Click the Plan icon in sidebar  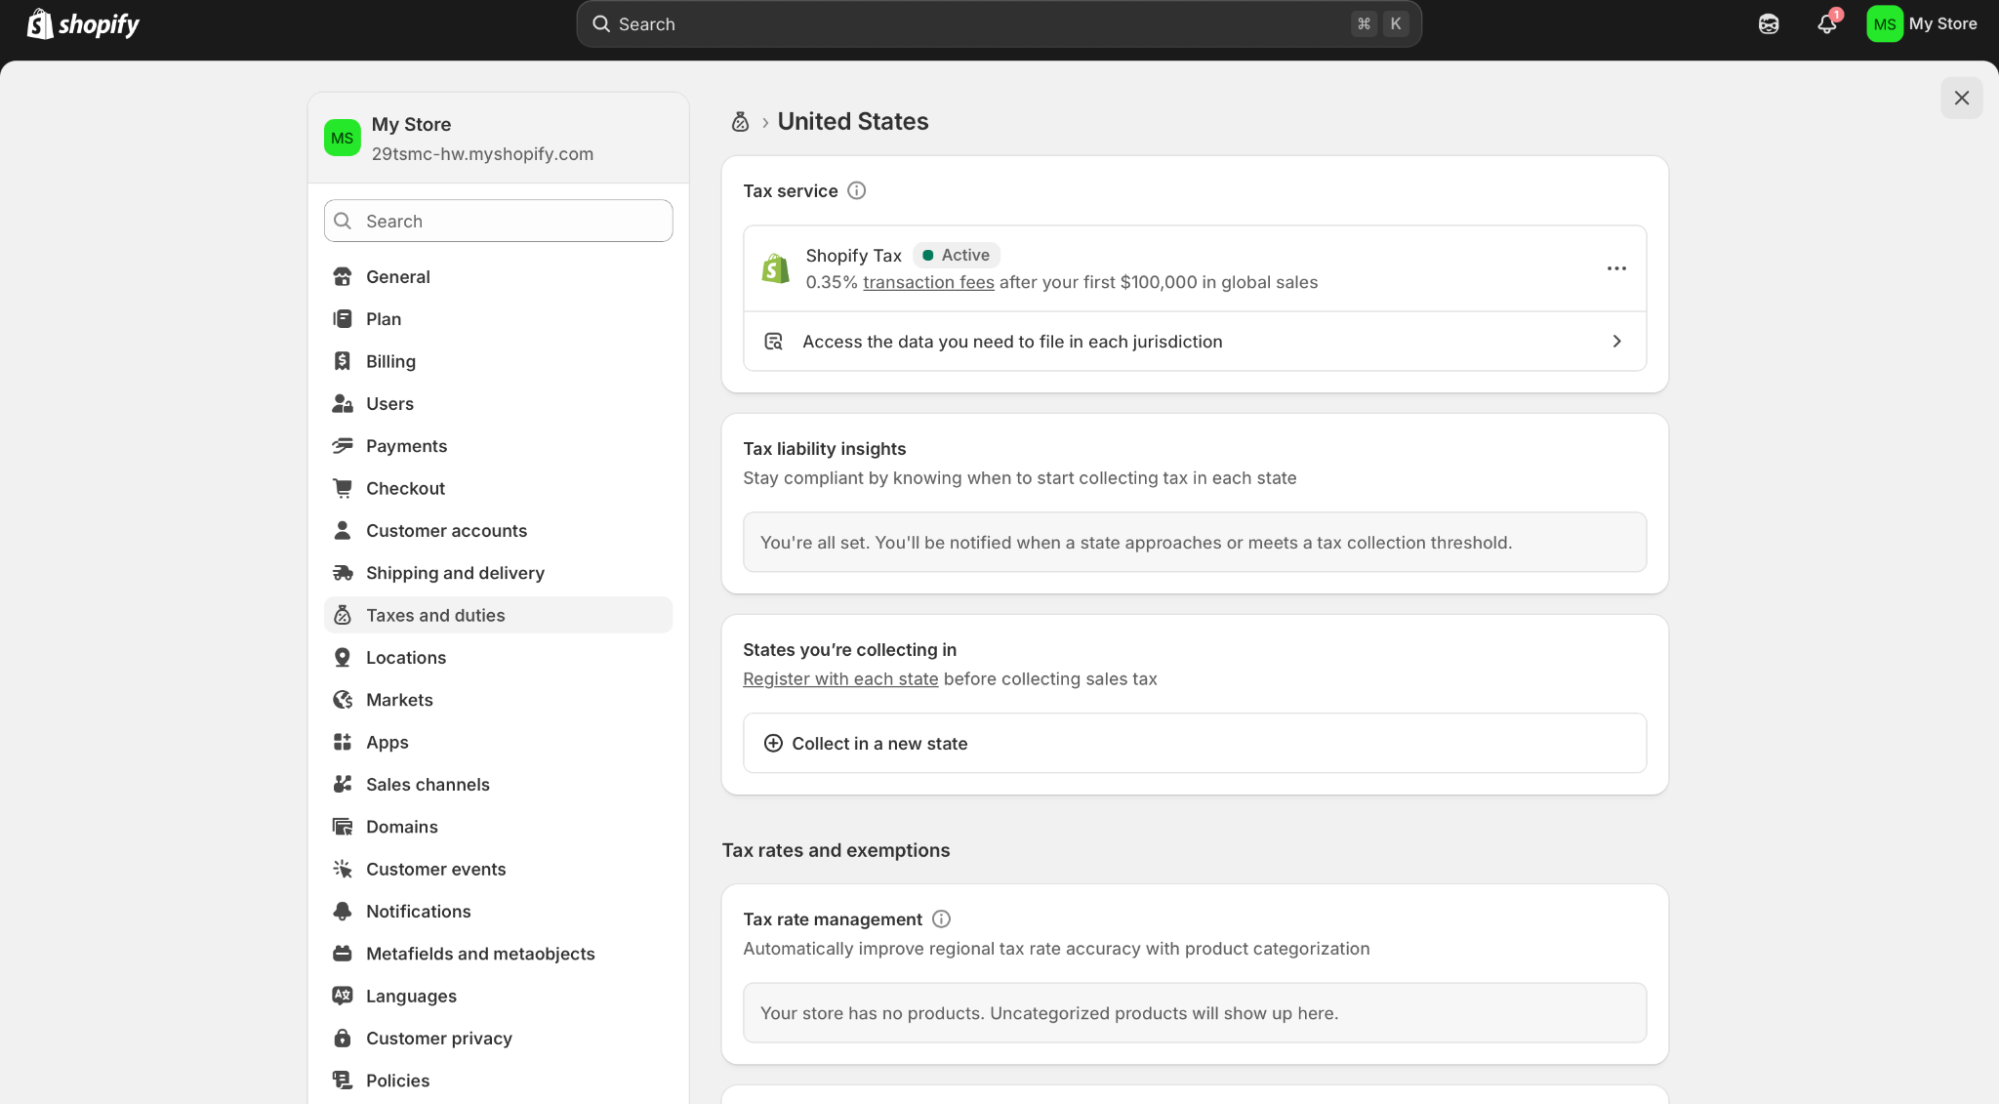(342, 319)
